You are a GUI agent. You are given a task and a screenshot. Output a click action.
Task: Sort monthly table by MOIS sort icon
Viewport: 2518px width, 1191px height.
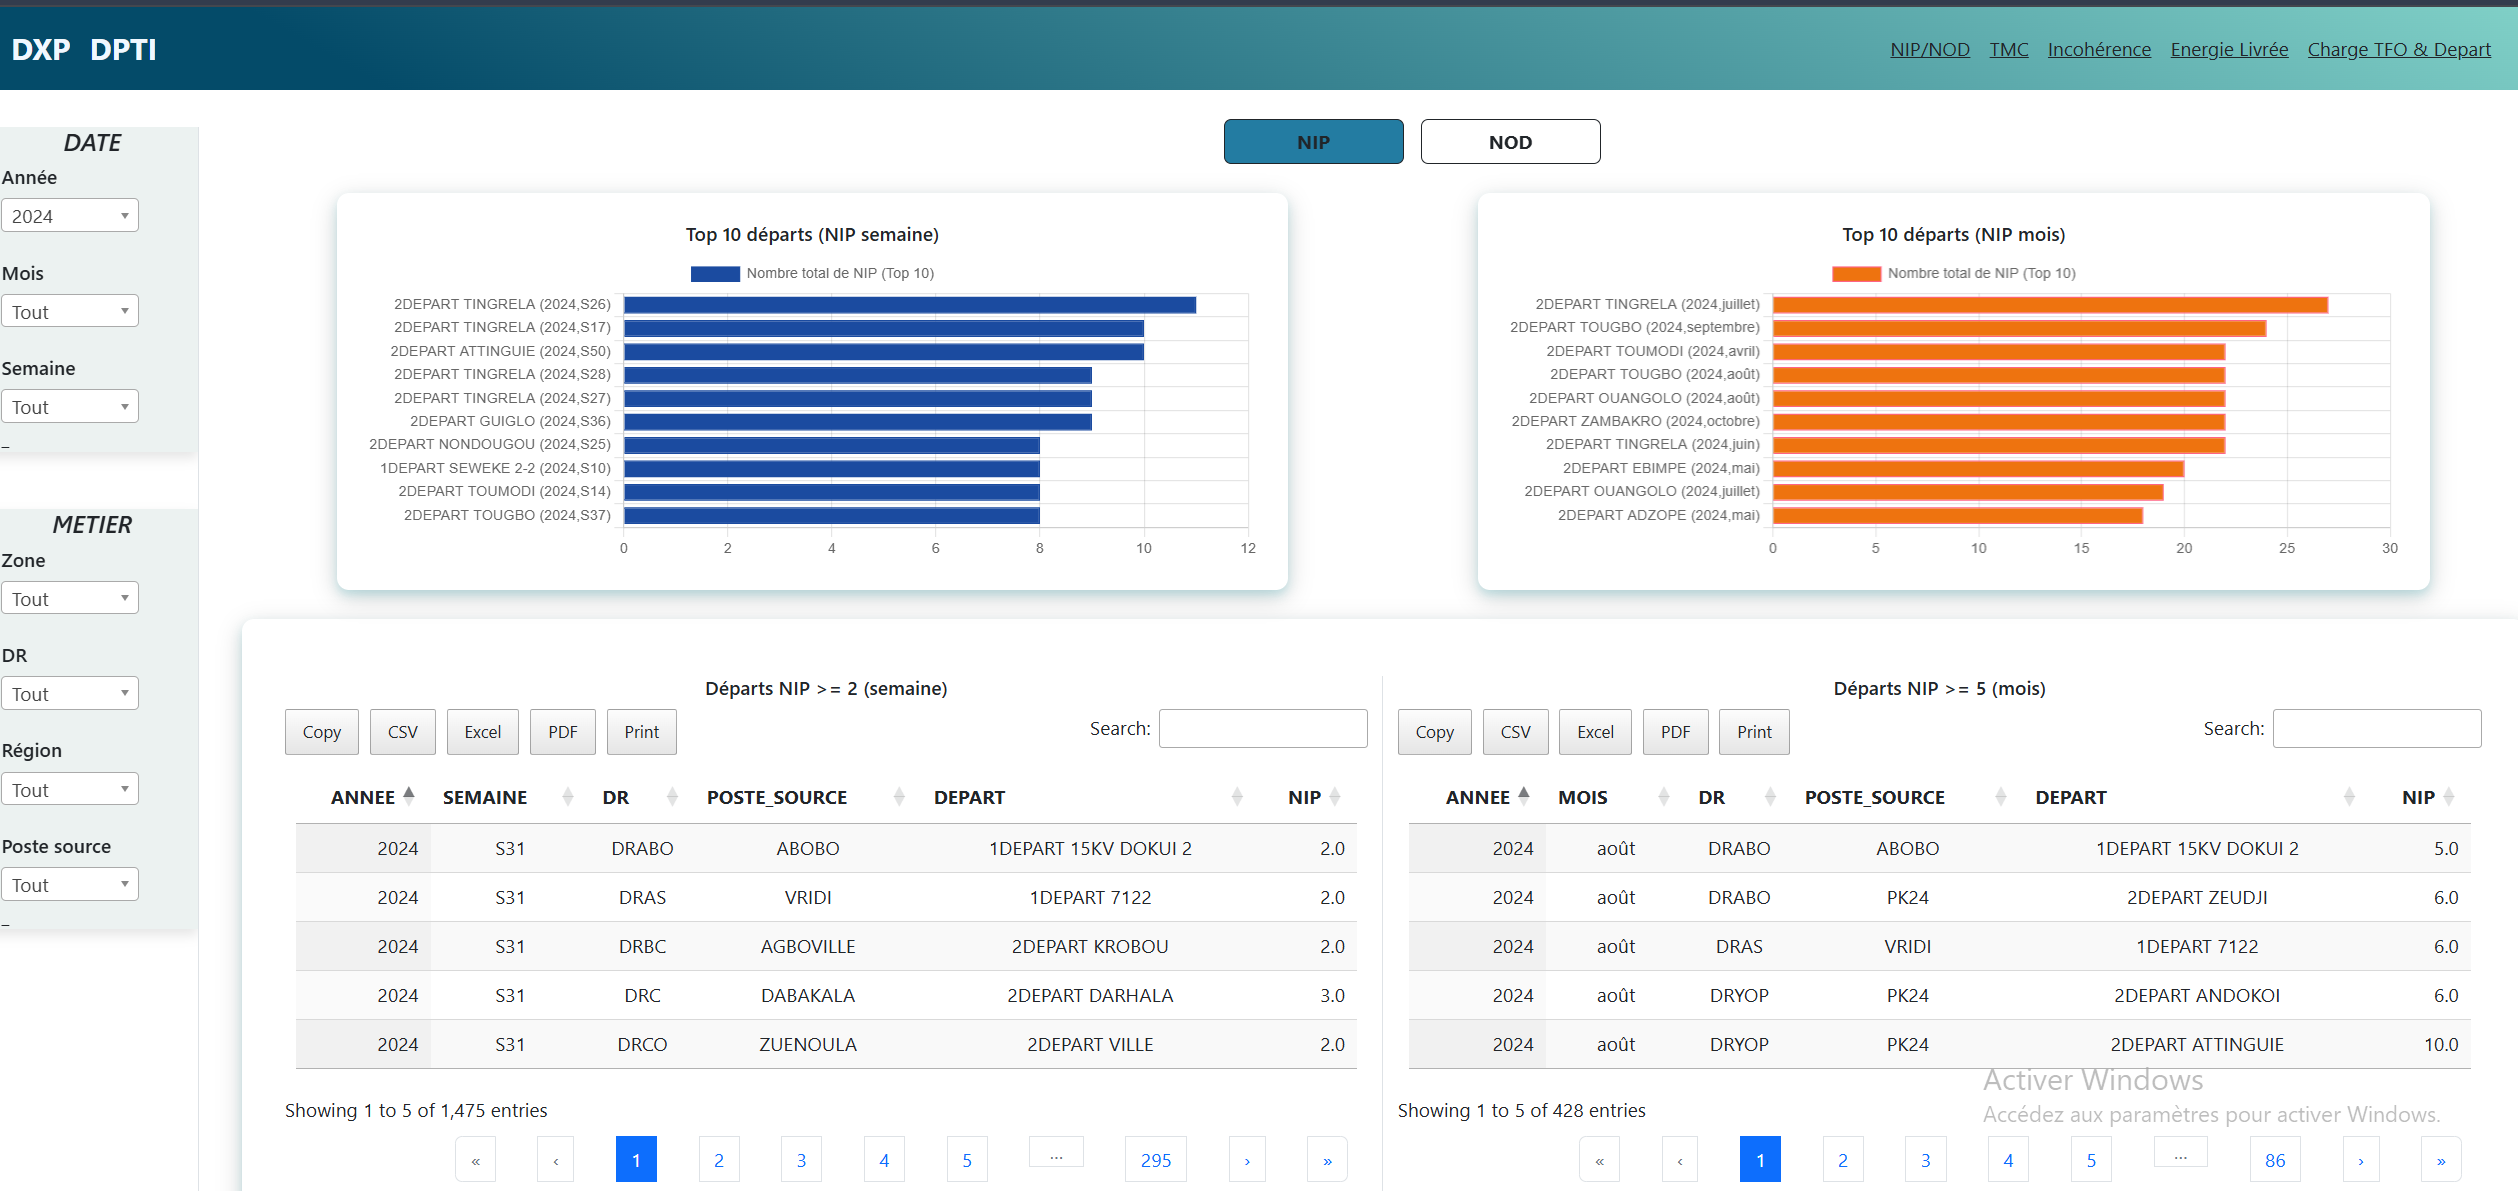coord(1664,797)
